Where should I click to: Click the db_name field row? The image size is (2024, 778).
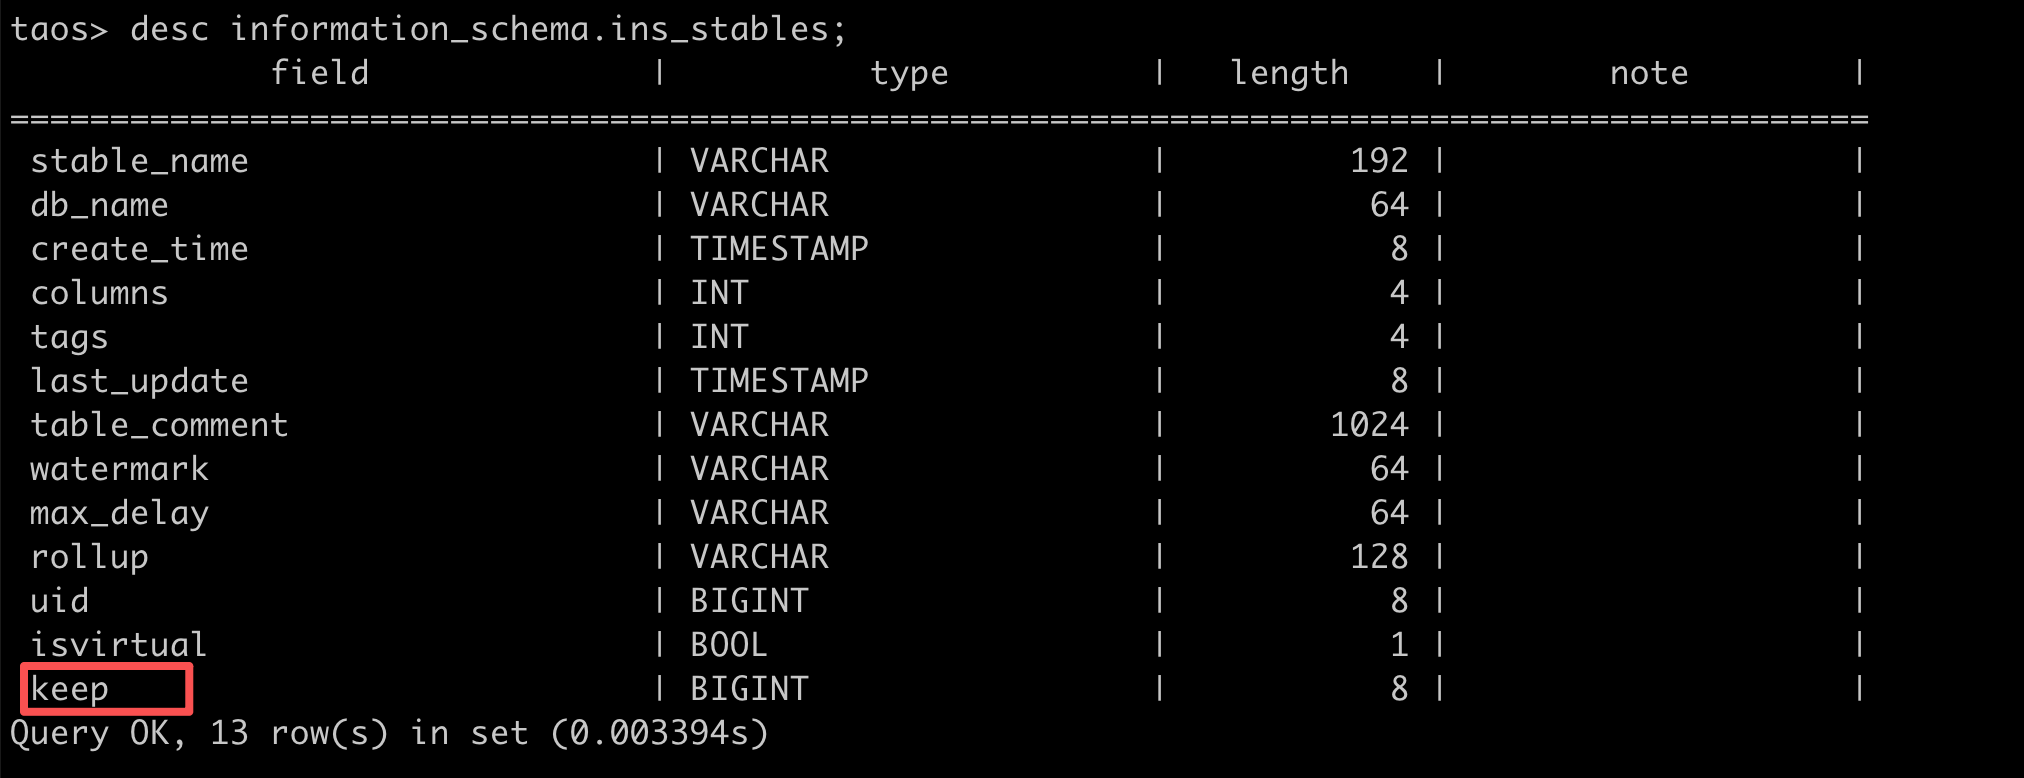pos(99,205)
